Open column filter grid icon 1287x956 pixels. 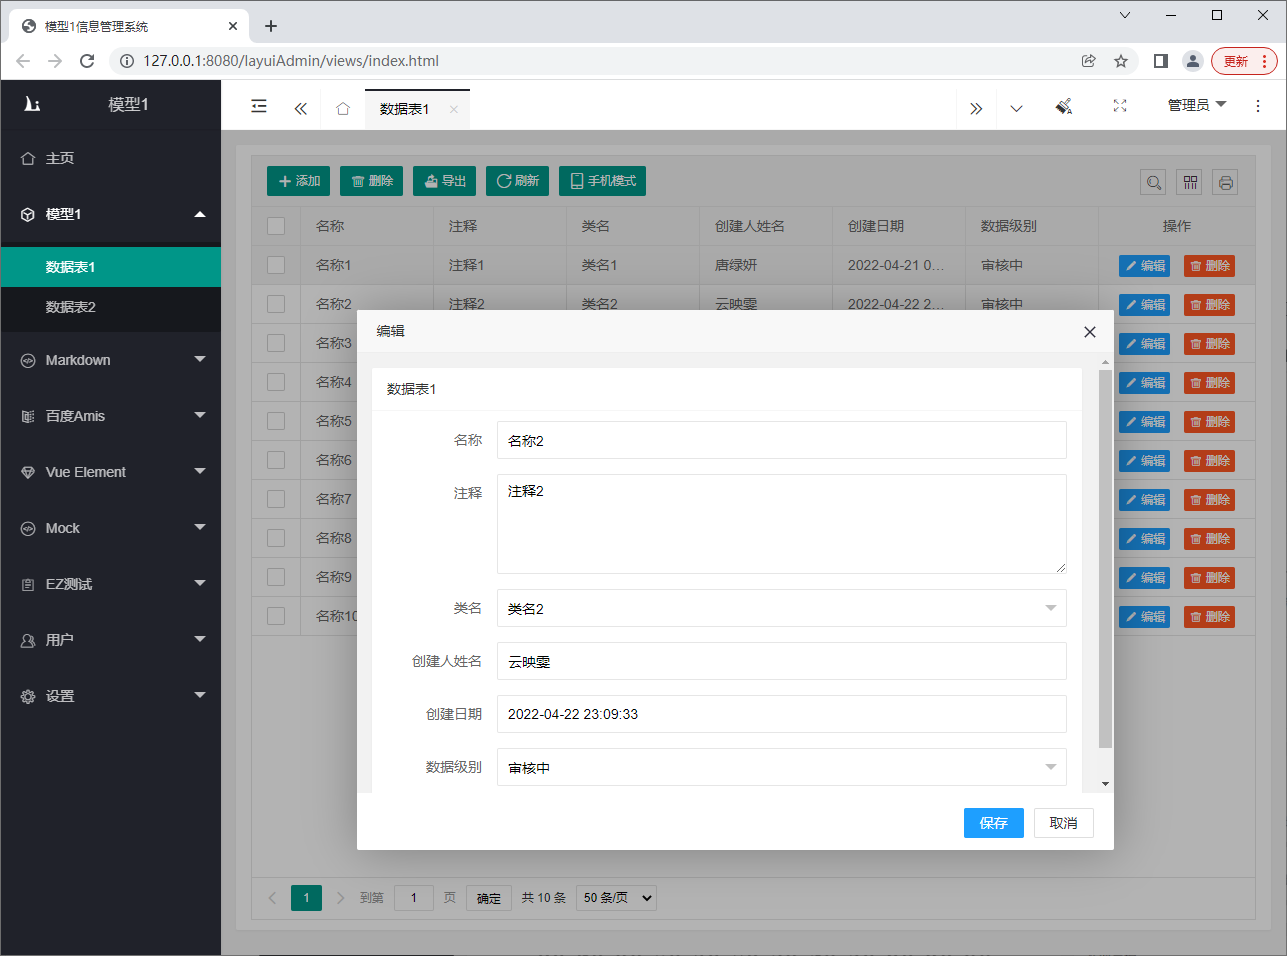click(x=1190, y=182)
